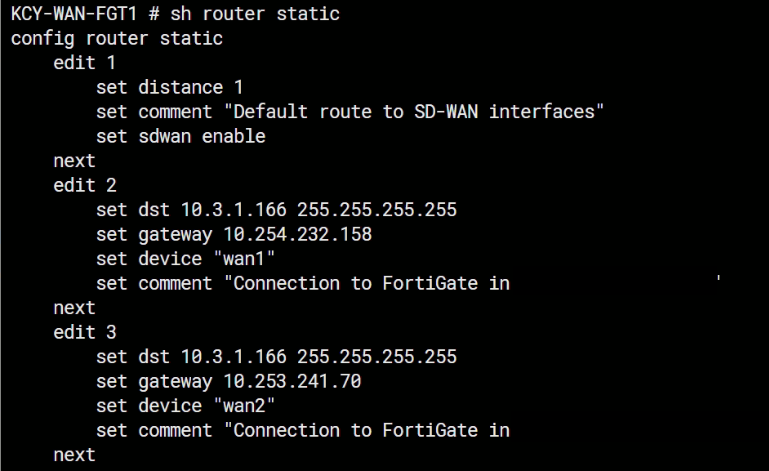
Task: Click "next" right after the sdwan enable line
Action: 74,160
